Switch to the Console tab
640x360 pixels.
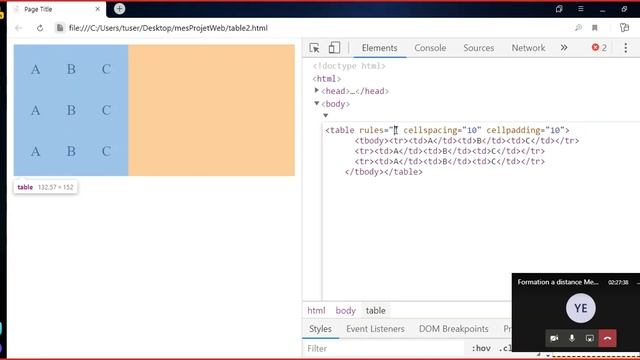click(x=430, y=48)
